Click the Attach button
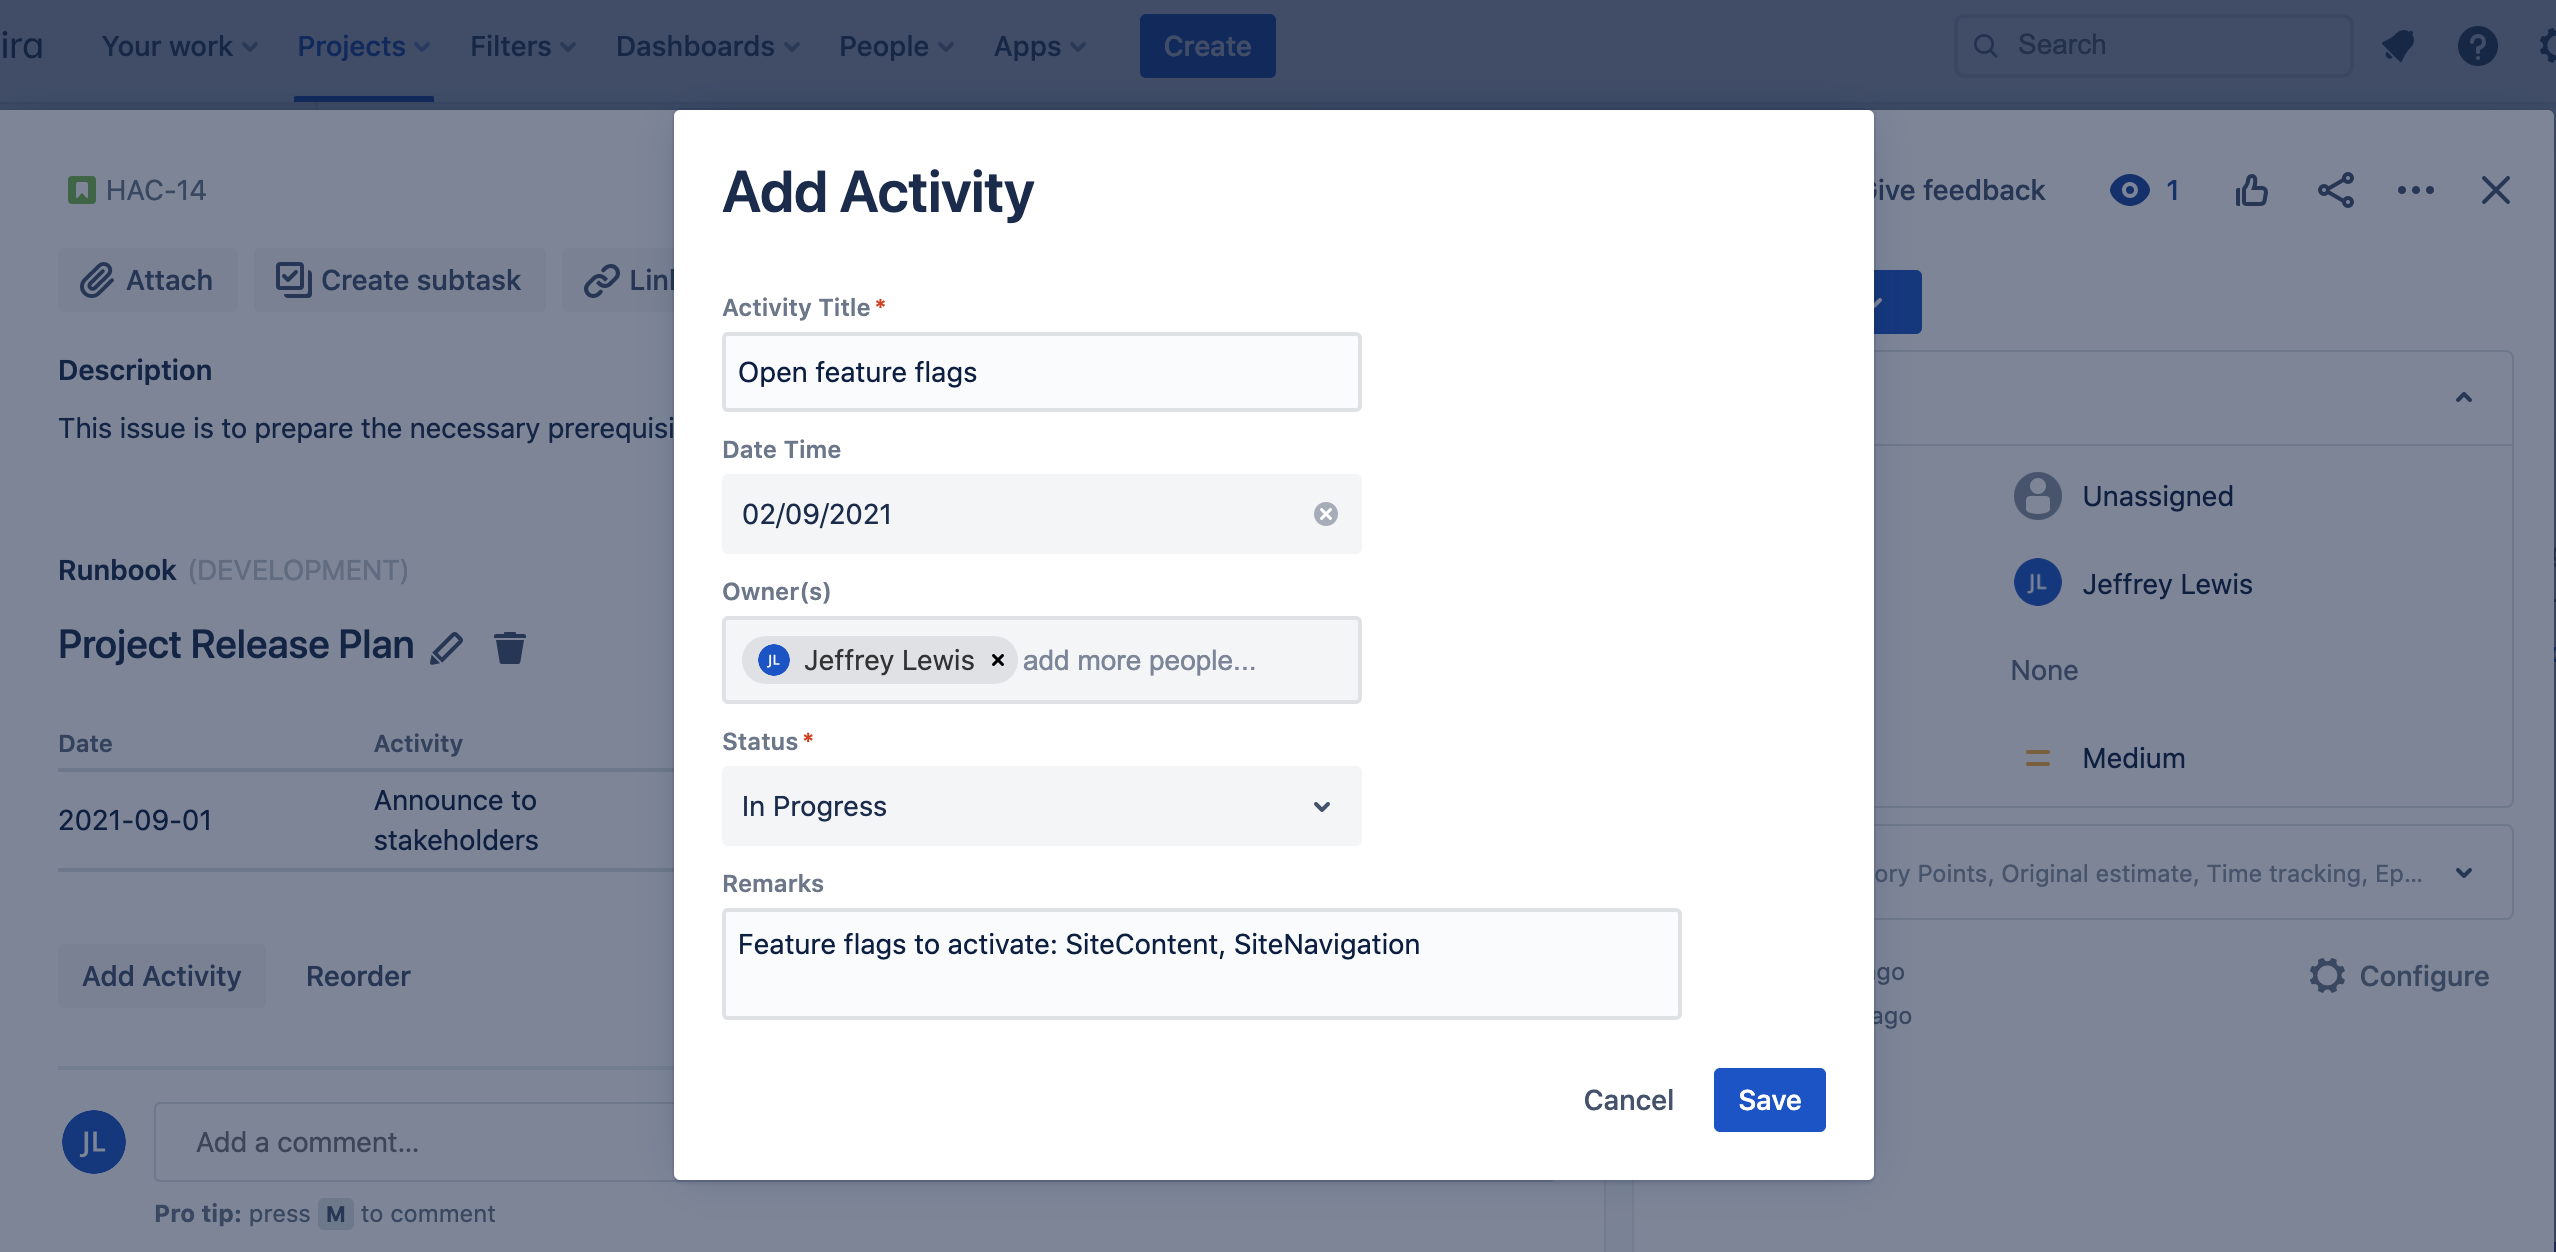2556x1252 pixels. pos(147,280)
